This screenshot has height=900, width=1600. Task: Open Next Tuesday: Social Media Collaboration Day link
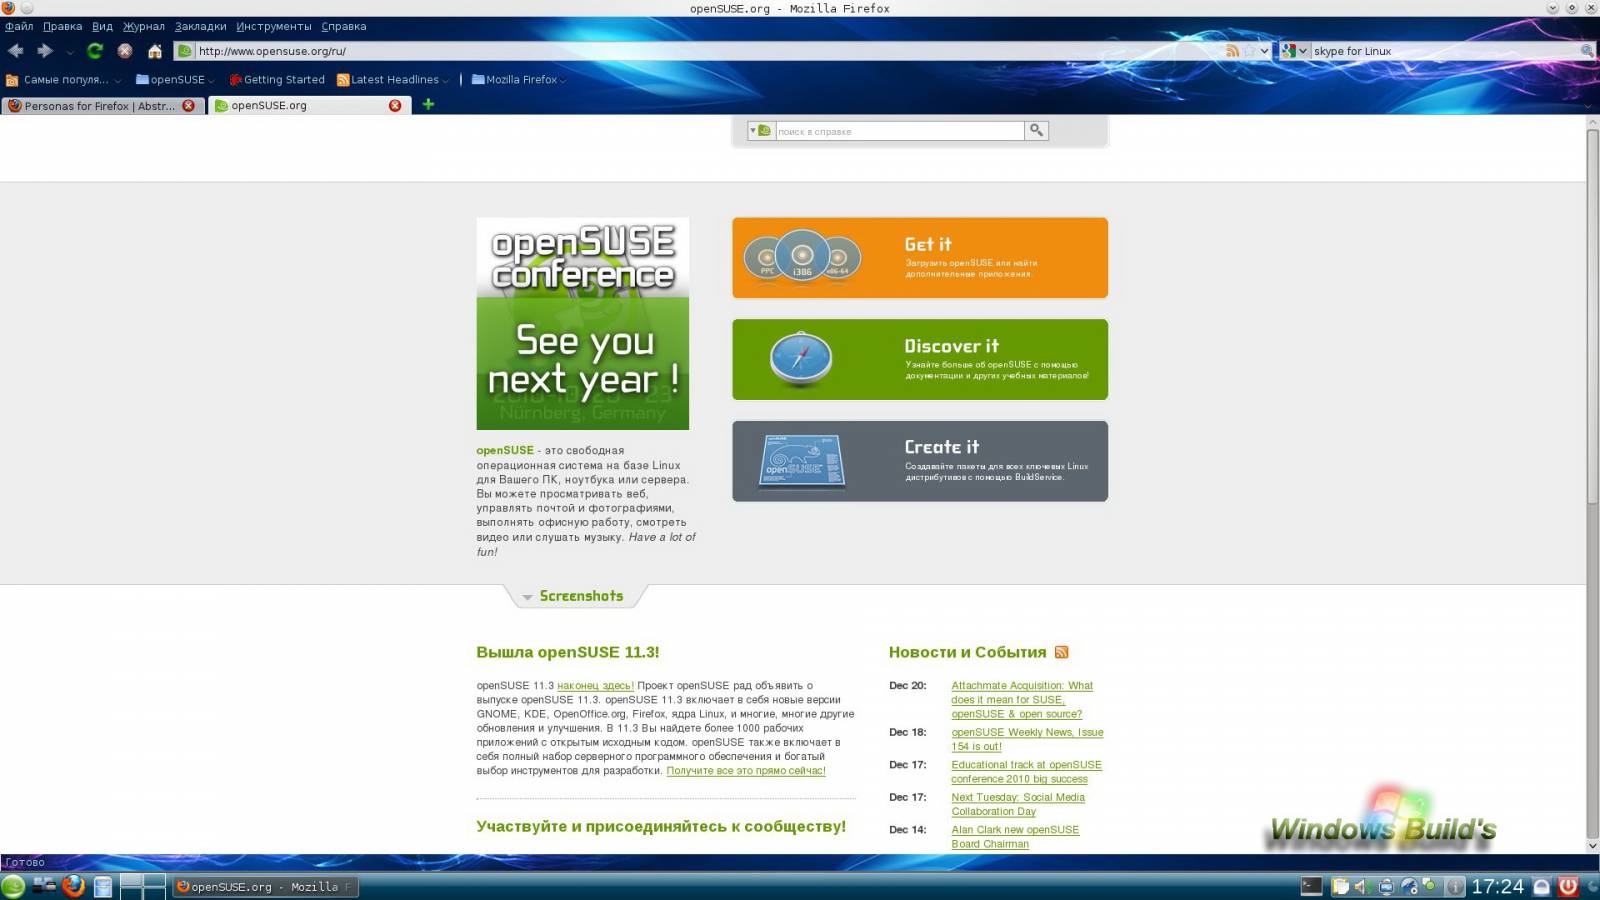[x=1018, y=804]
